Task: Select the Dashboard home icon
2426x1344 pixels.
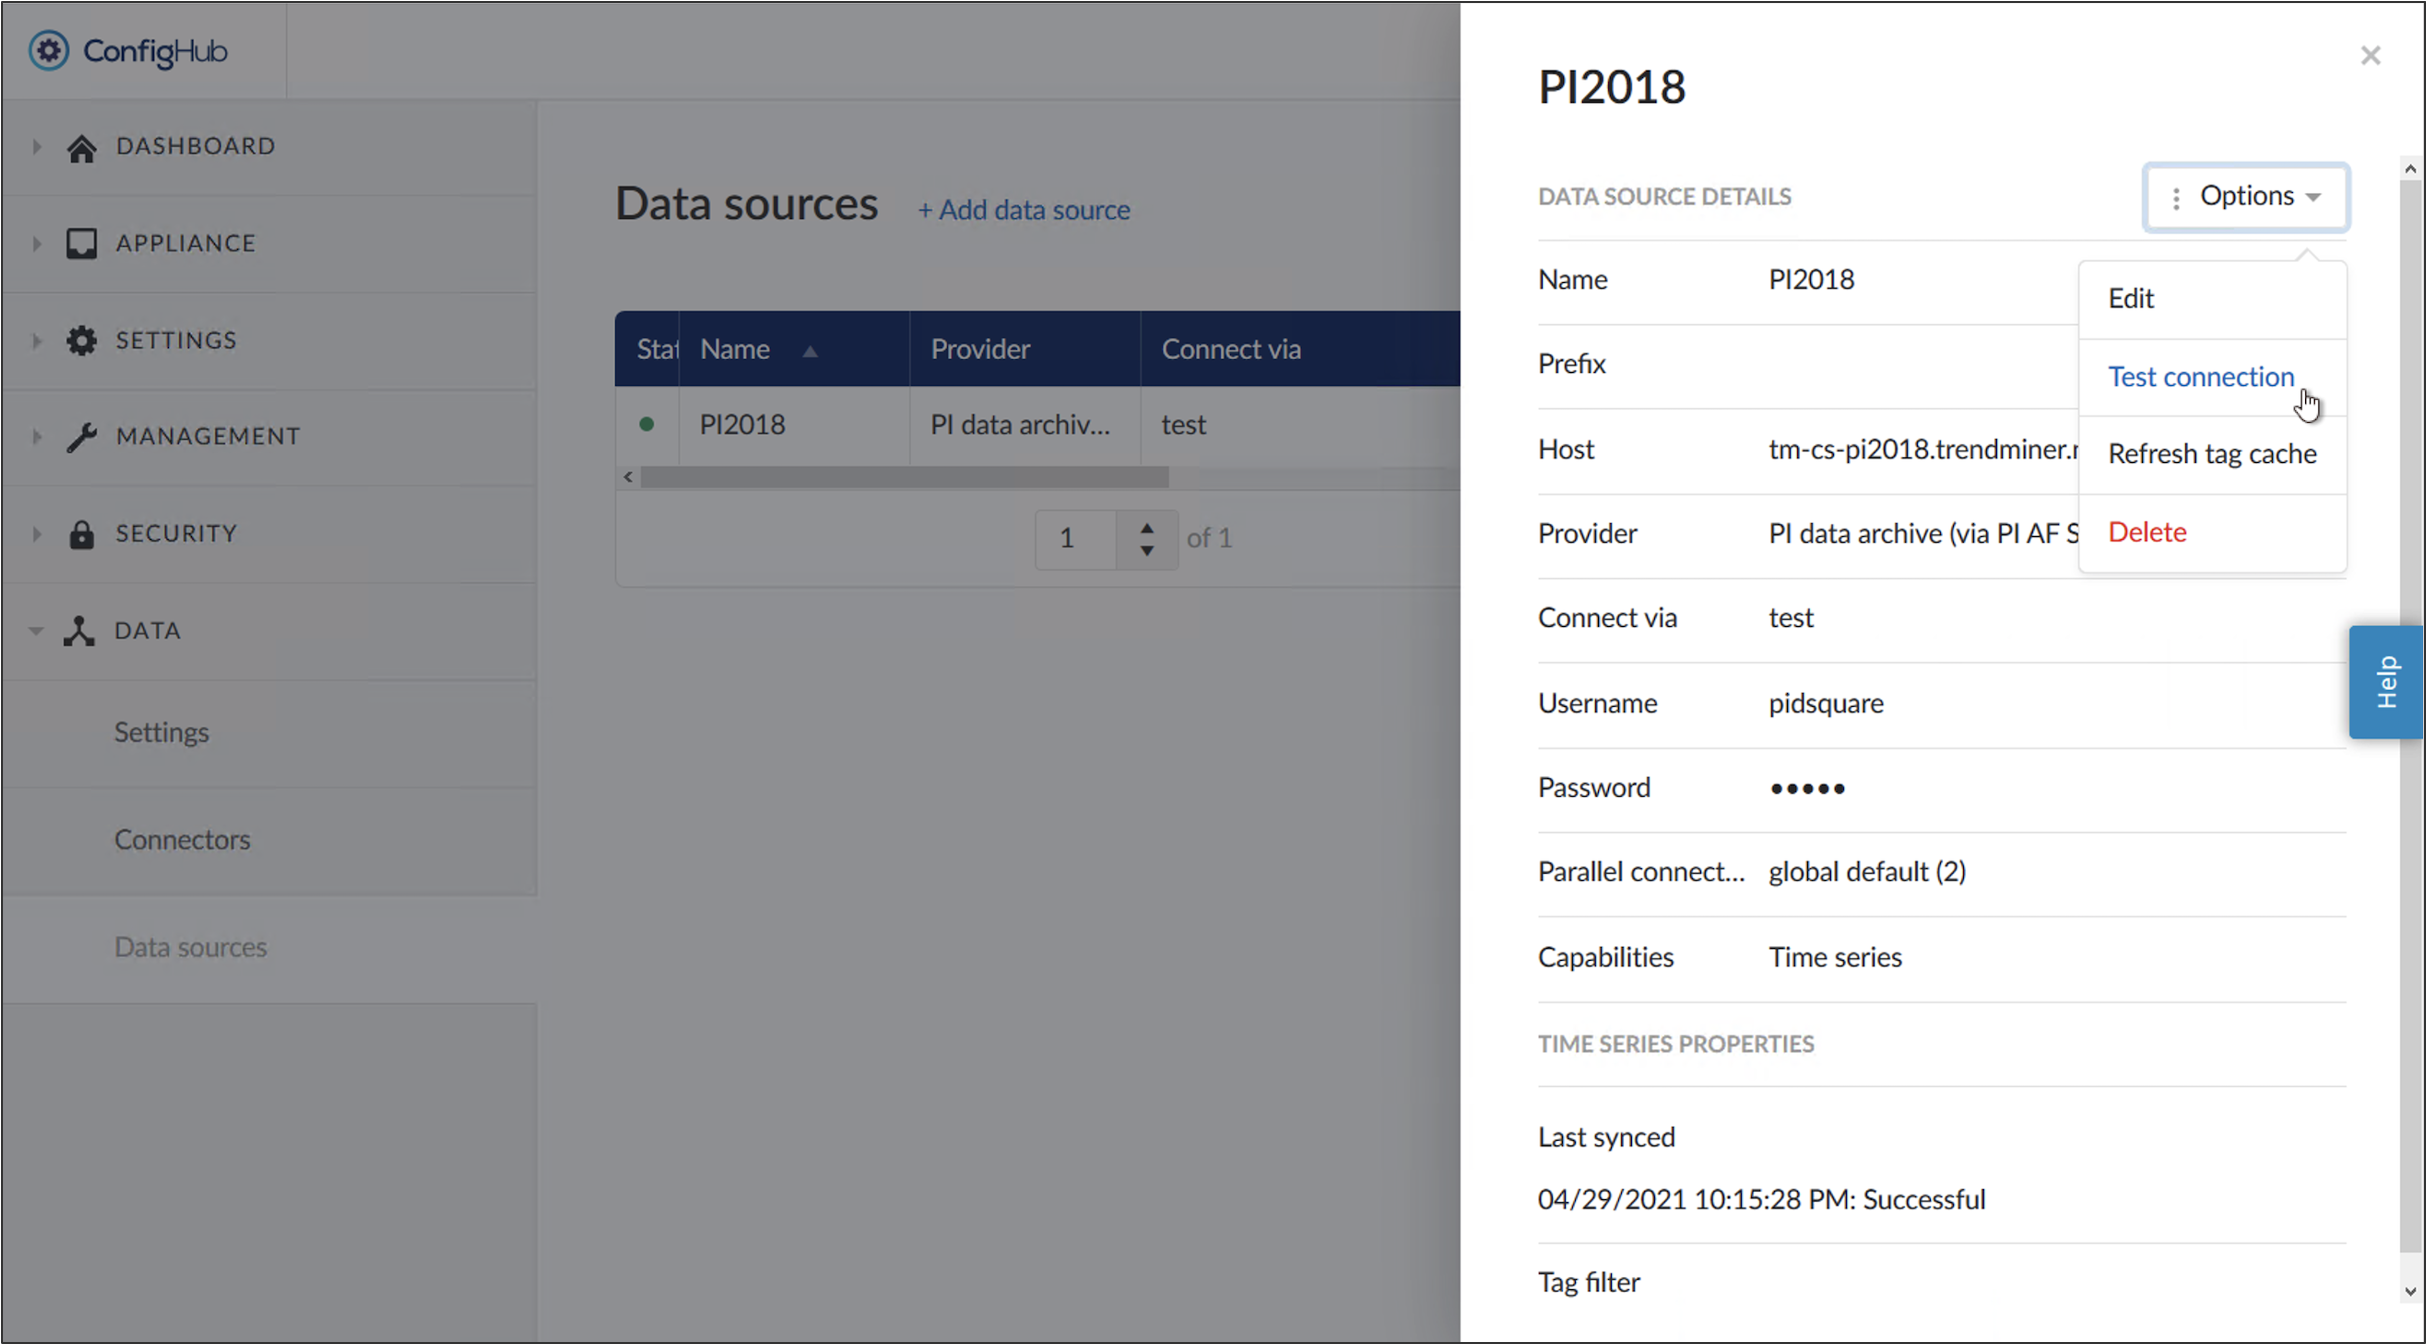Action: click(82, 146)
